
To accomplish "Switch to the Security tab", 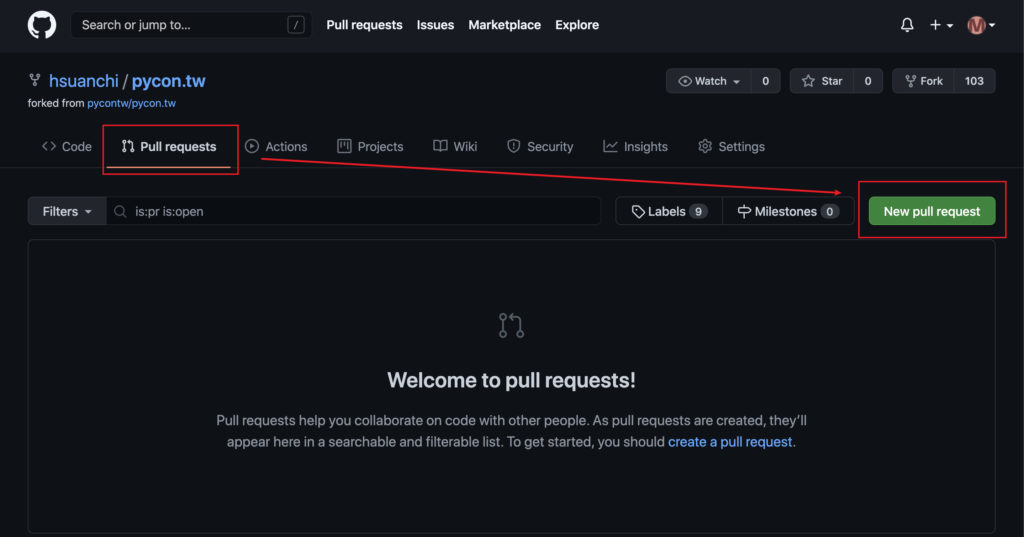I will click(540, 146).
